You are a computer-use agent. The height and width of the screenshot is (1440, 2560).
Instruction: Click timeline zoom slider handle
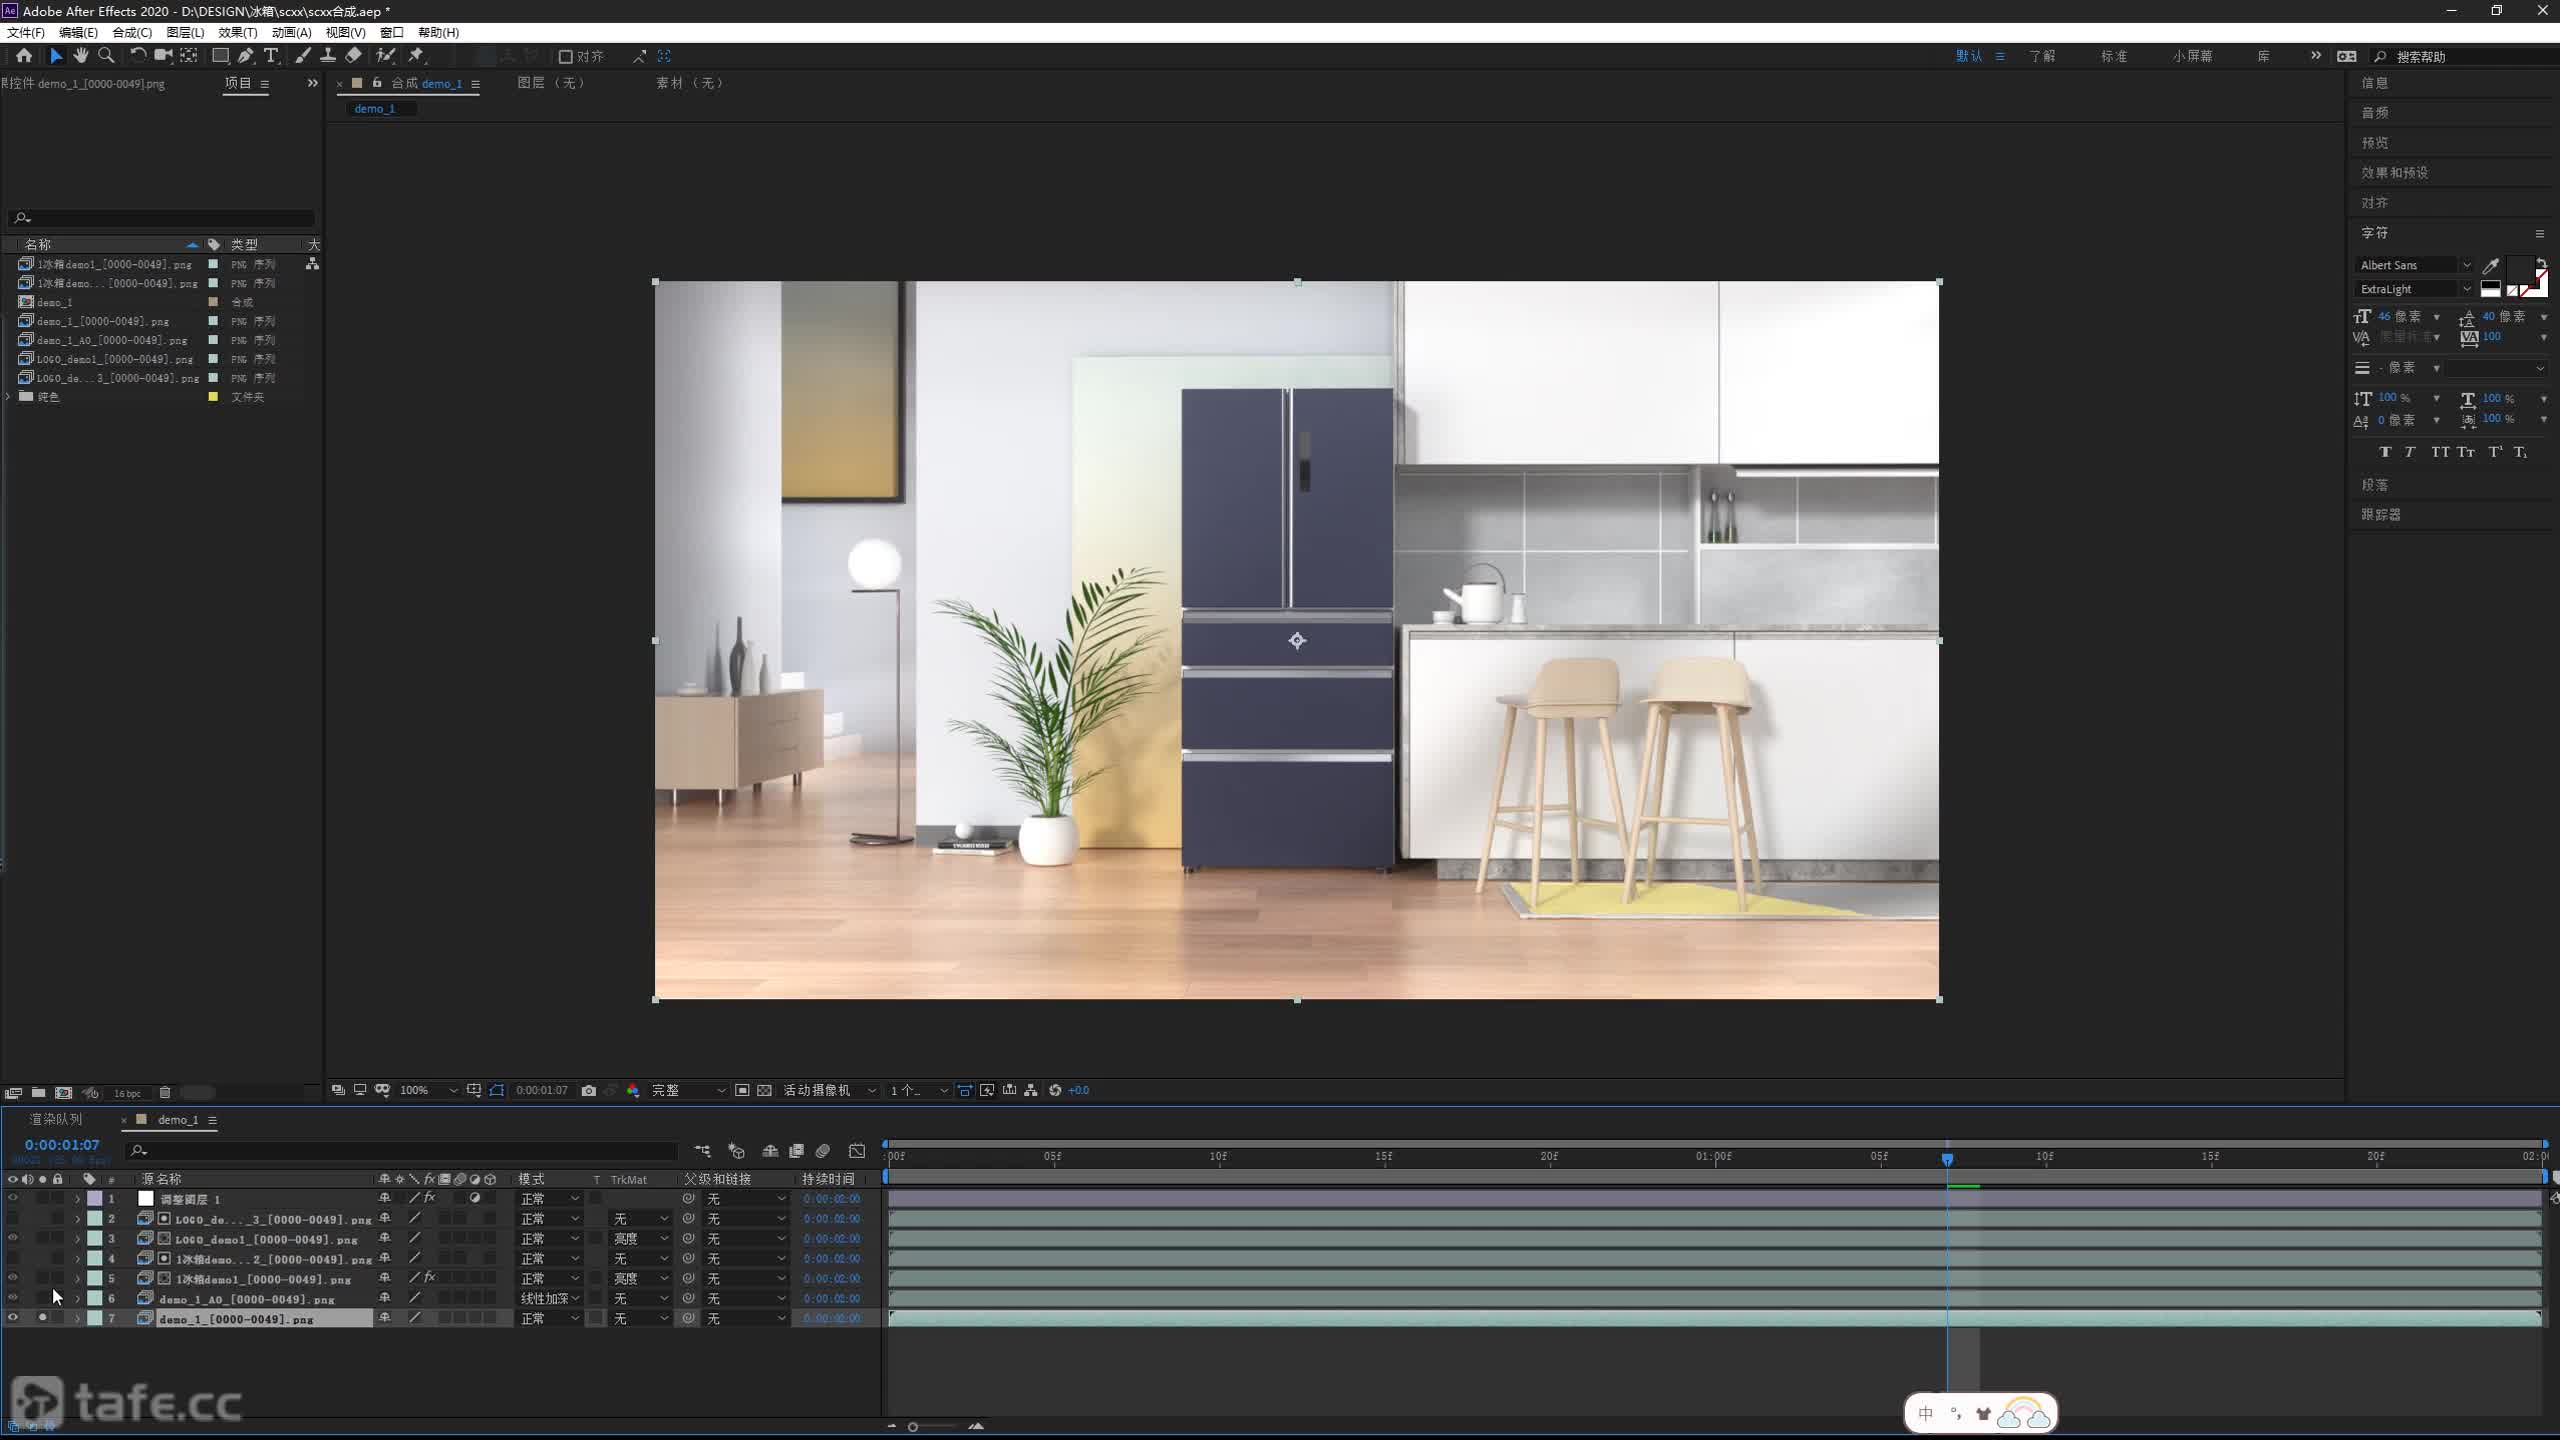[x=912, y=1426]
